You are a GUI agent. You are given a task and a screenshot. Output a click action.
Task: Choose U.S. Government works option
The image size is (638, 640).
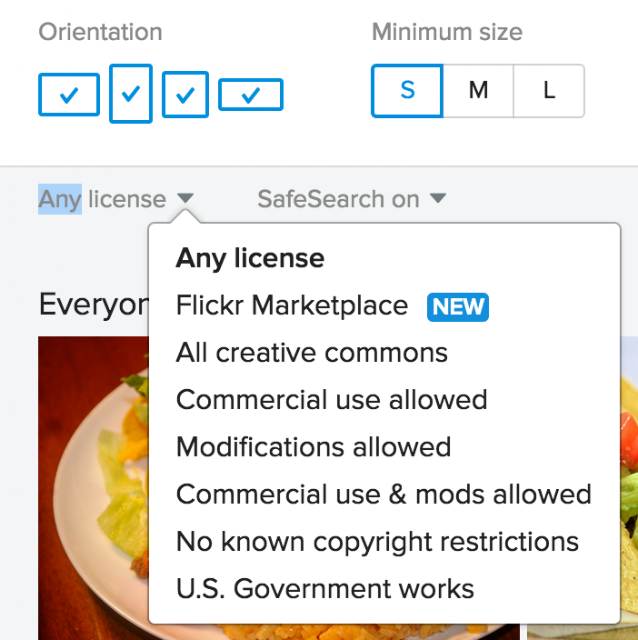click(x=325, y=589)
